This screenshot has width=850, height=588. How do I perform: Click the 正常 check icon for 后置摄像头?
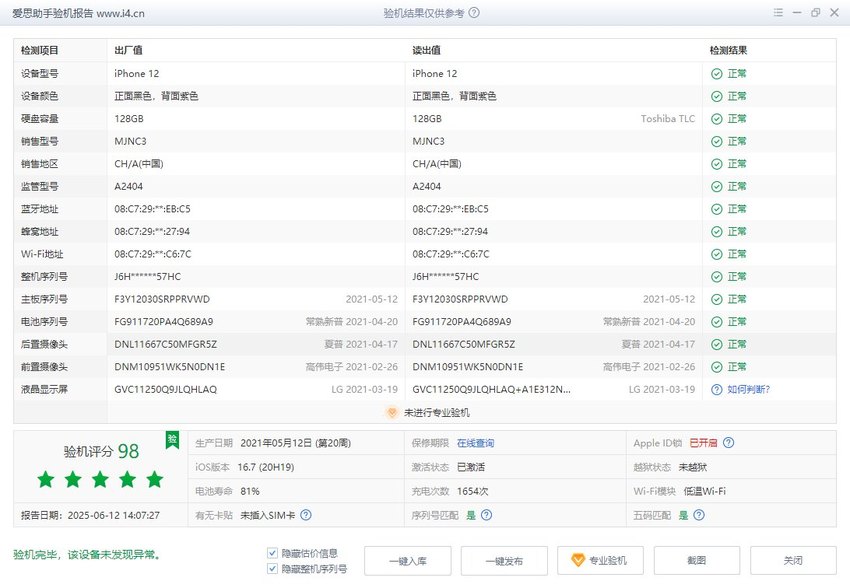717,345
